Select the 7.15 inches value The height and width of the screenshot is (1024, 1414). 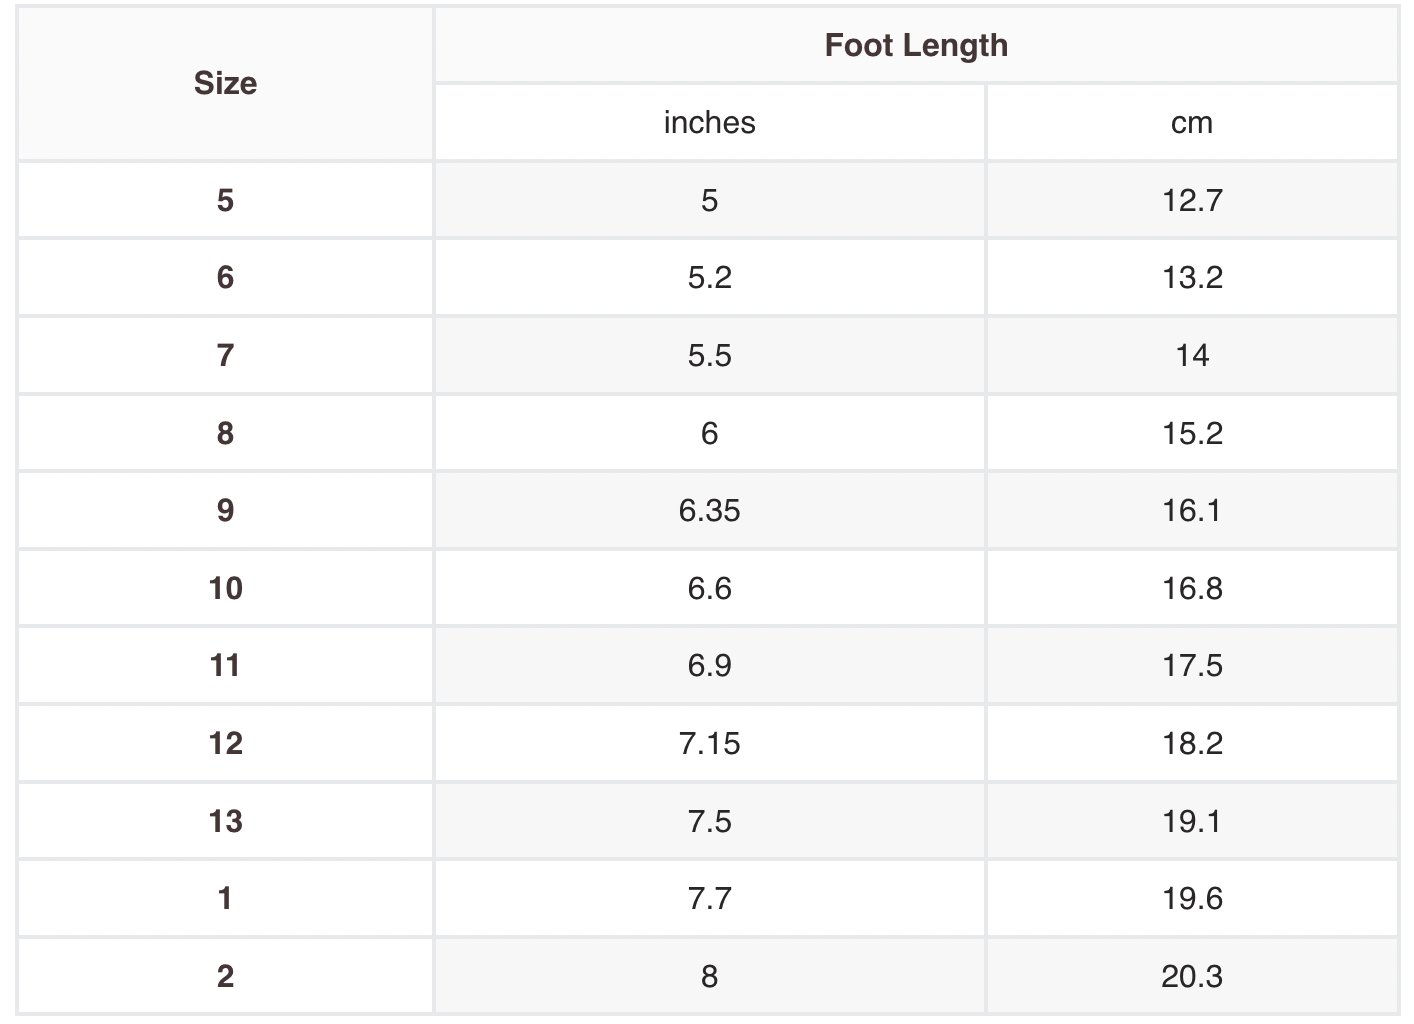(x=709, y=743)
